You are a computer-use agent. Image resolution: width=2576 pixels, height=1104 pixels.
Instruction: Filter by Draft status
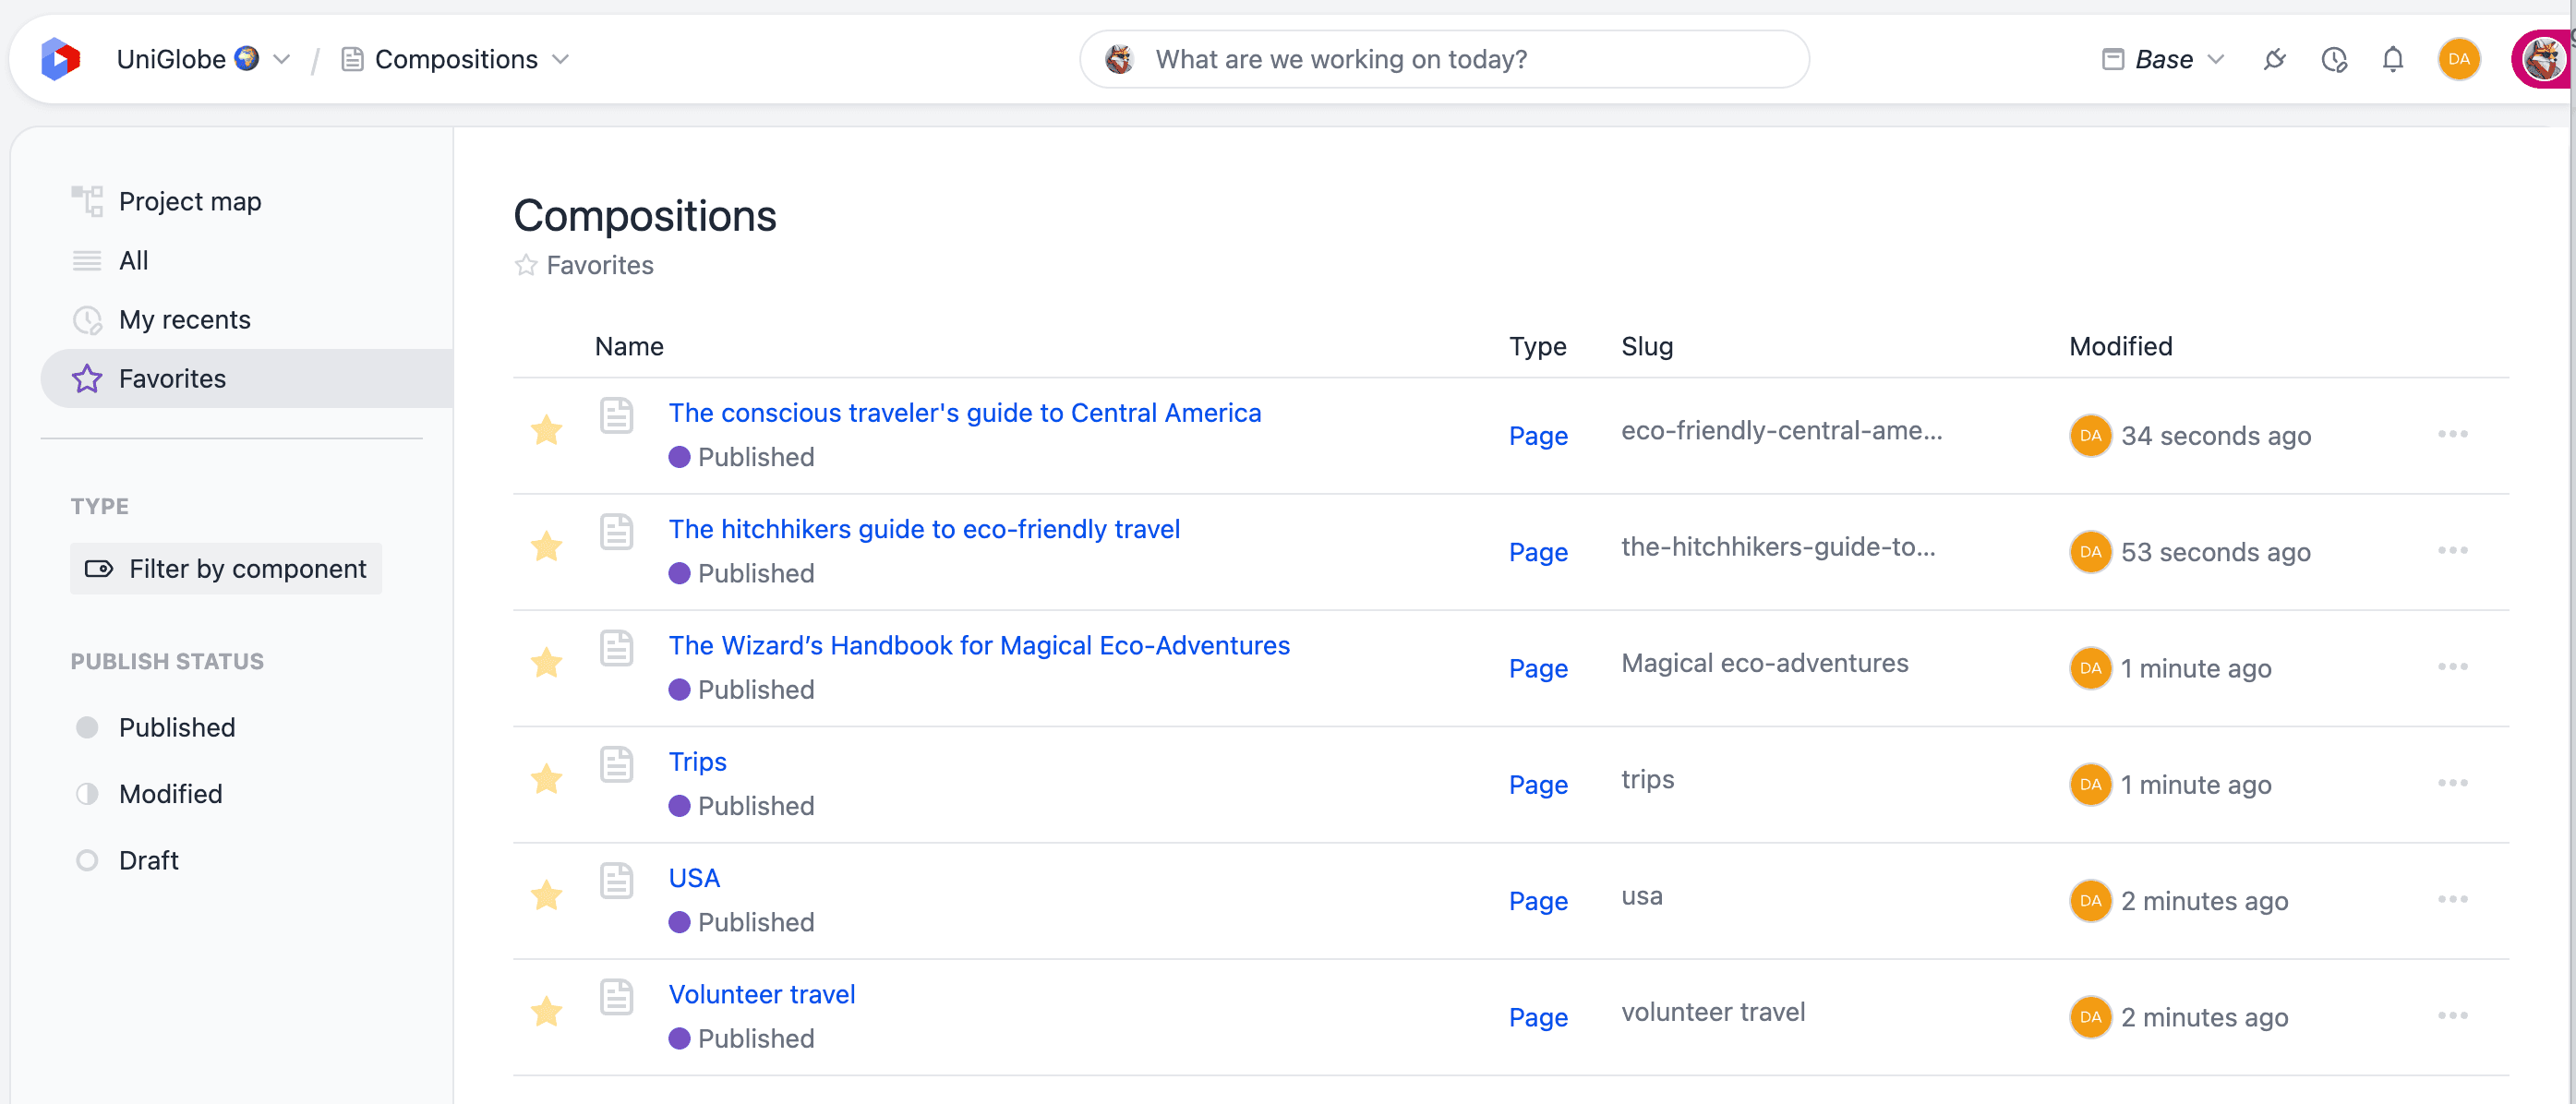(x=128, y=860)
